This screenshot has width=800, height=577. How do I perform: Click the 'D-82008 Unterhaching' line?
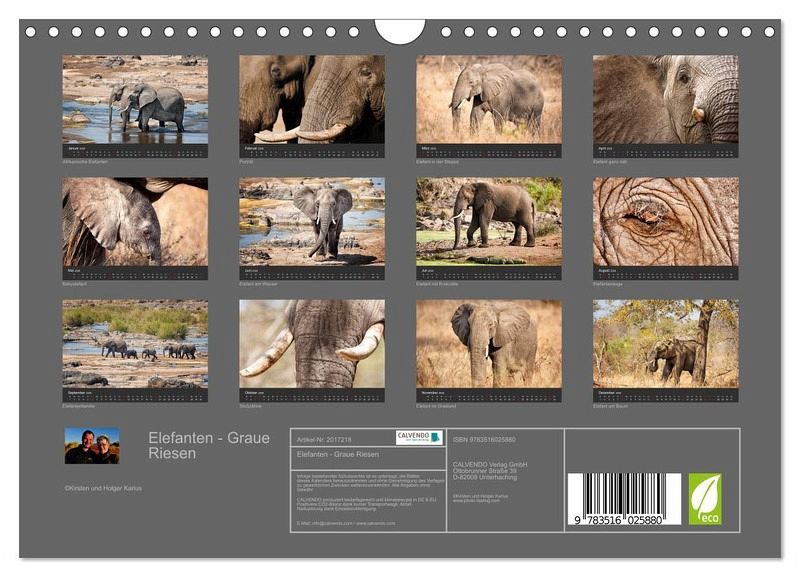click(485, 477)
